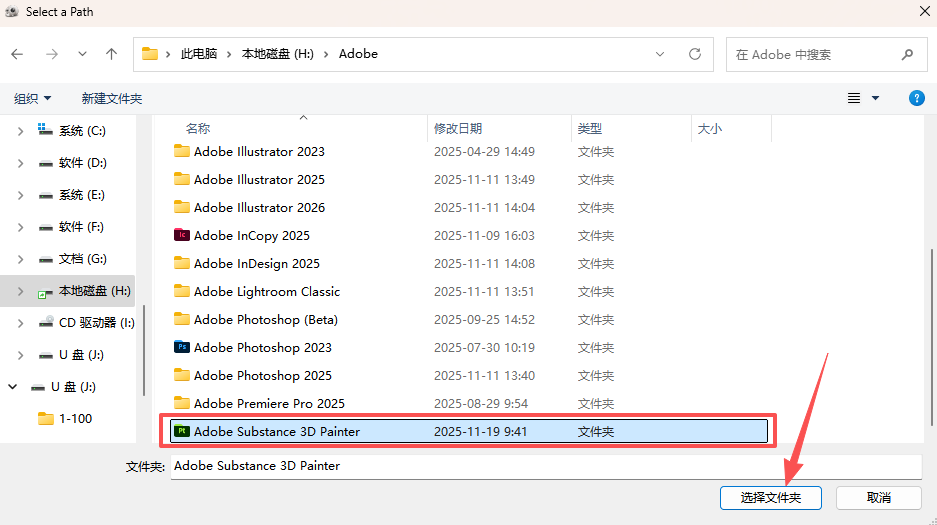
Task: Click the sidebar tree scrollbar
Action: pos(144,350)
